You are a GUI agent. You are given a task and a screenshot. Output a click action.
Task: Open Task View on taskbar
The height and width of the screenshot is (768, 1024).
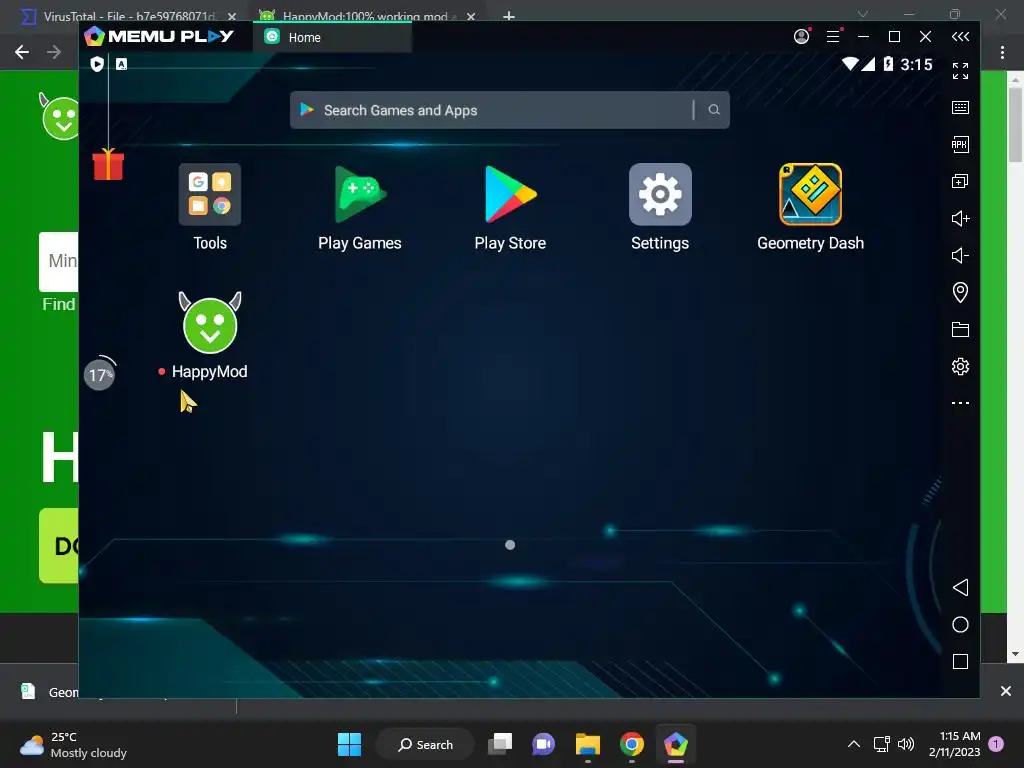(x=500, y=744)
